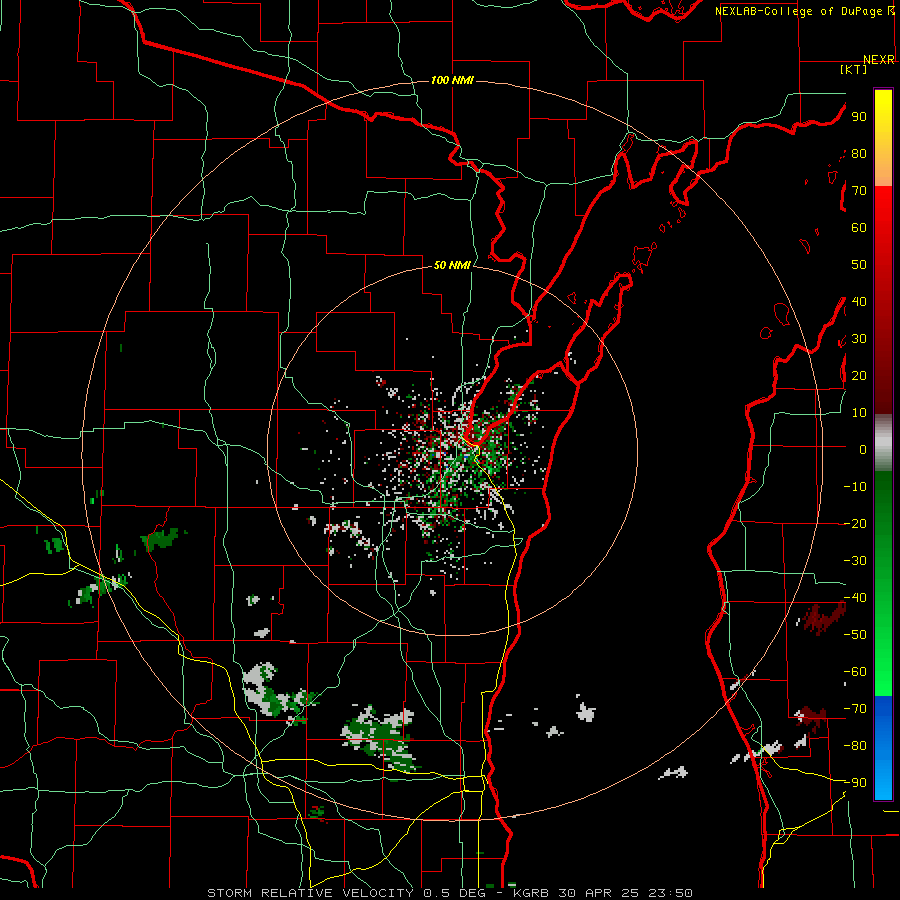900x900 pixels.
Task: Click the 23:50 timestamp
Action: (x=670, y=893)
